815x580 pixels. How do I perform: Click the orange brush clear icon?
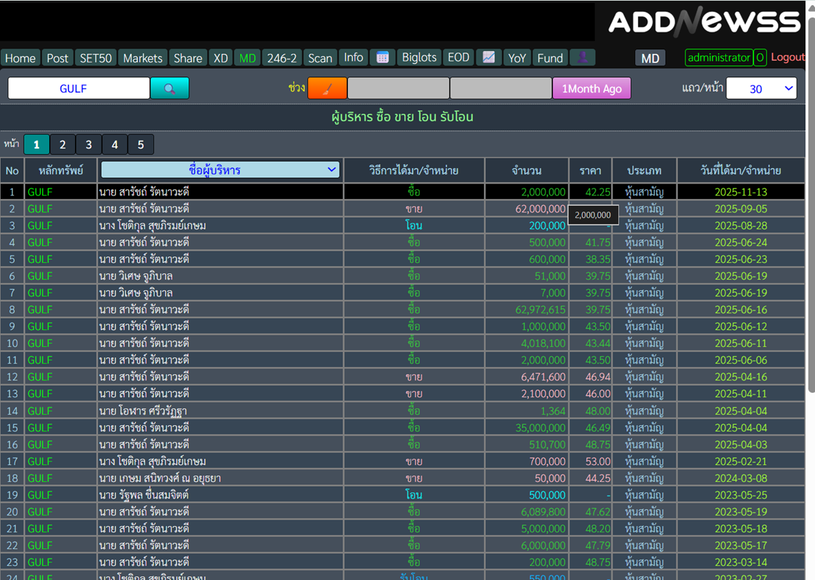(x=327, y=89)
